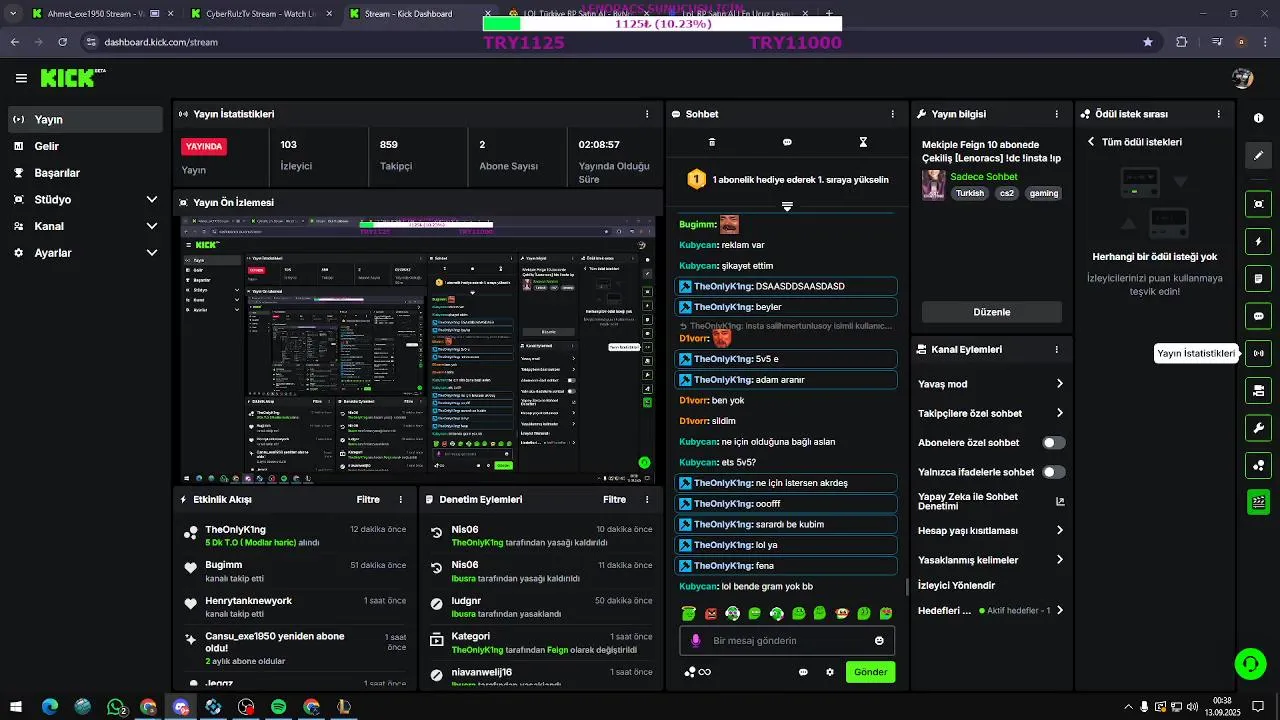Open Sohbet panel options menu
Image resolution: width=1280 pixels, height=720 pixels.
(x=893, y=114)
